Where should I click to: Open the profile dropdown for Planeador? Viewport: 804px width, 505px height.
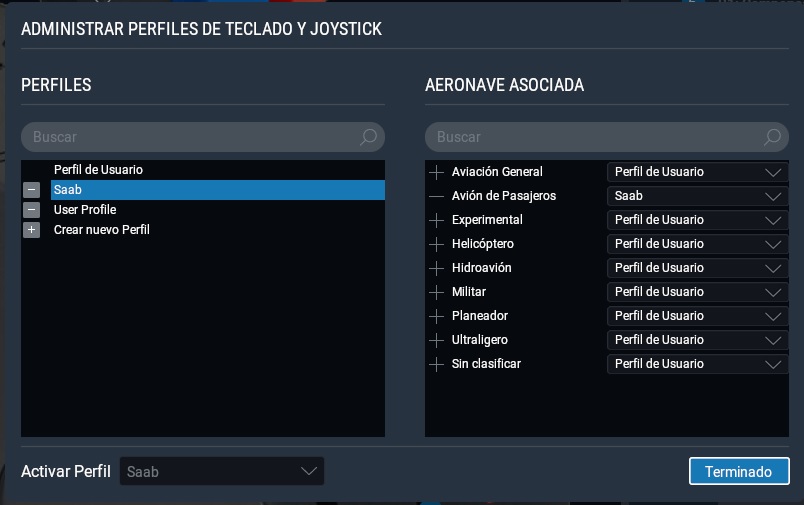tap(697, 316)
